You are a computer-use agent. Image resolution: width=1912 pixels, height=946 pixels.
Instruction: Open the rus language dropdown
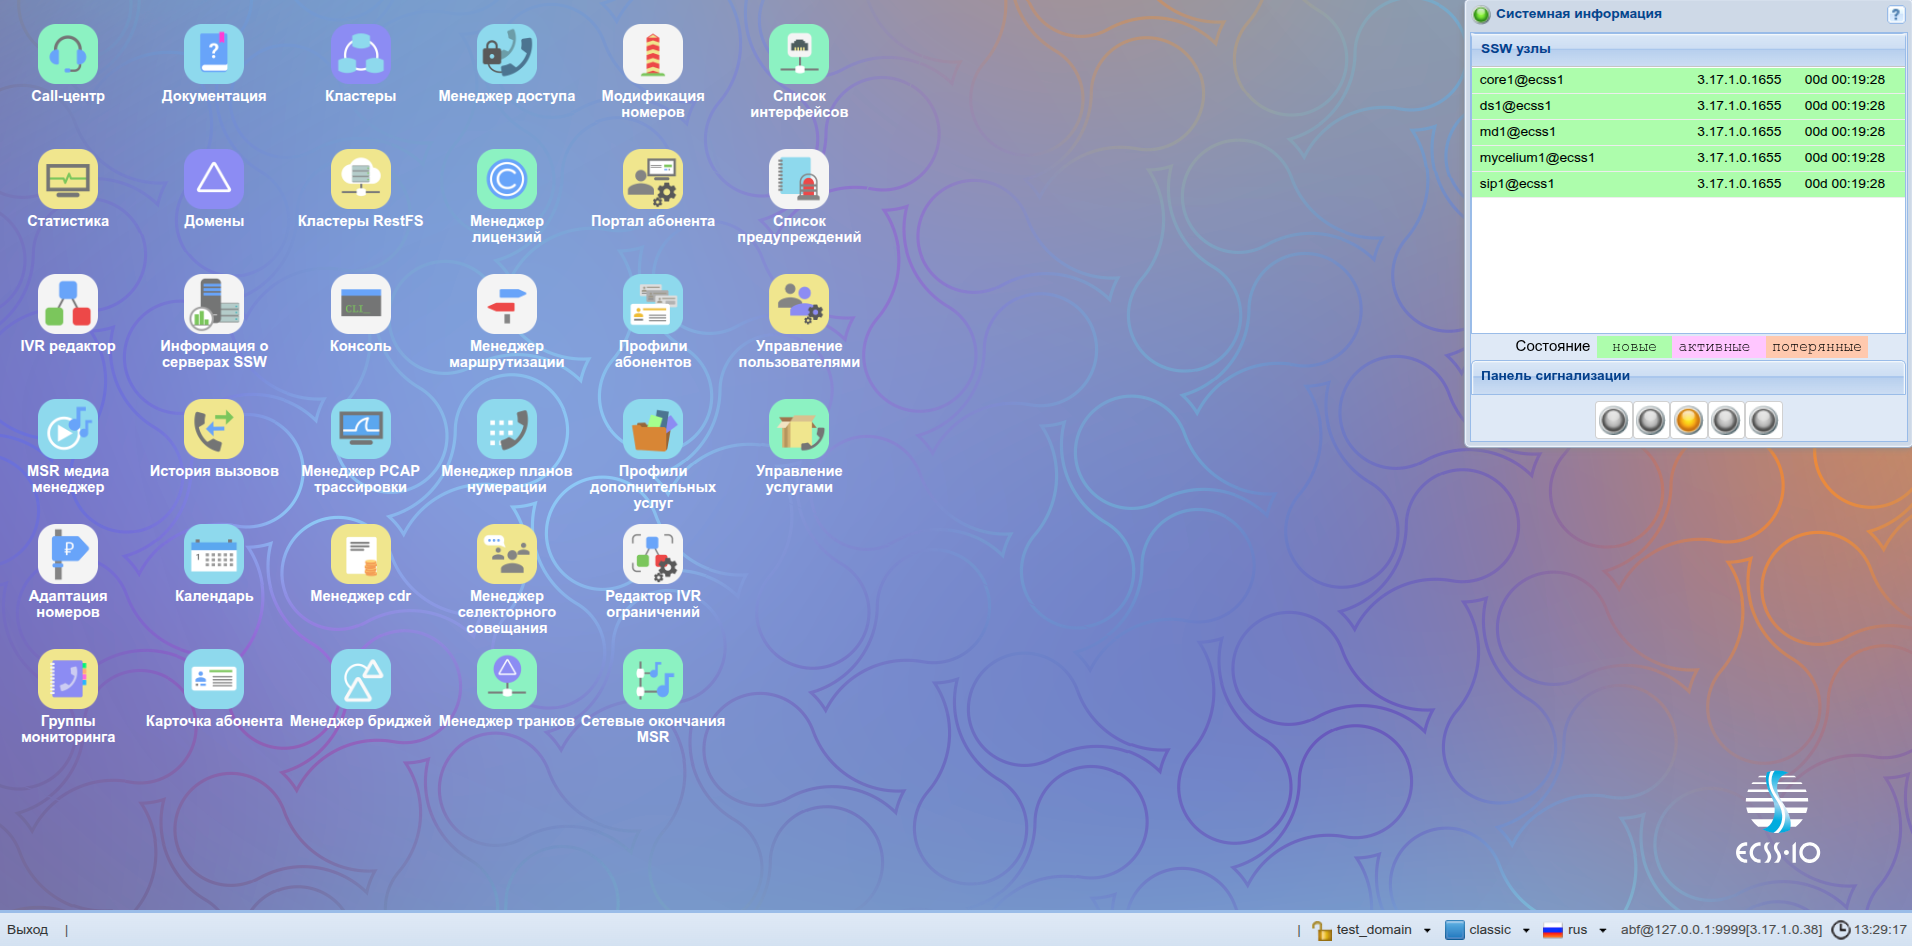click(x=1575, y=930)
